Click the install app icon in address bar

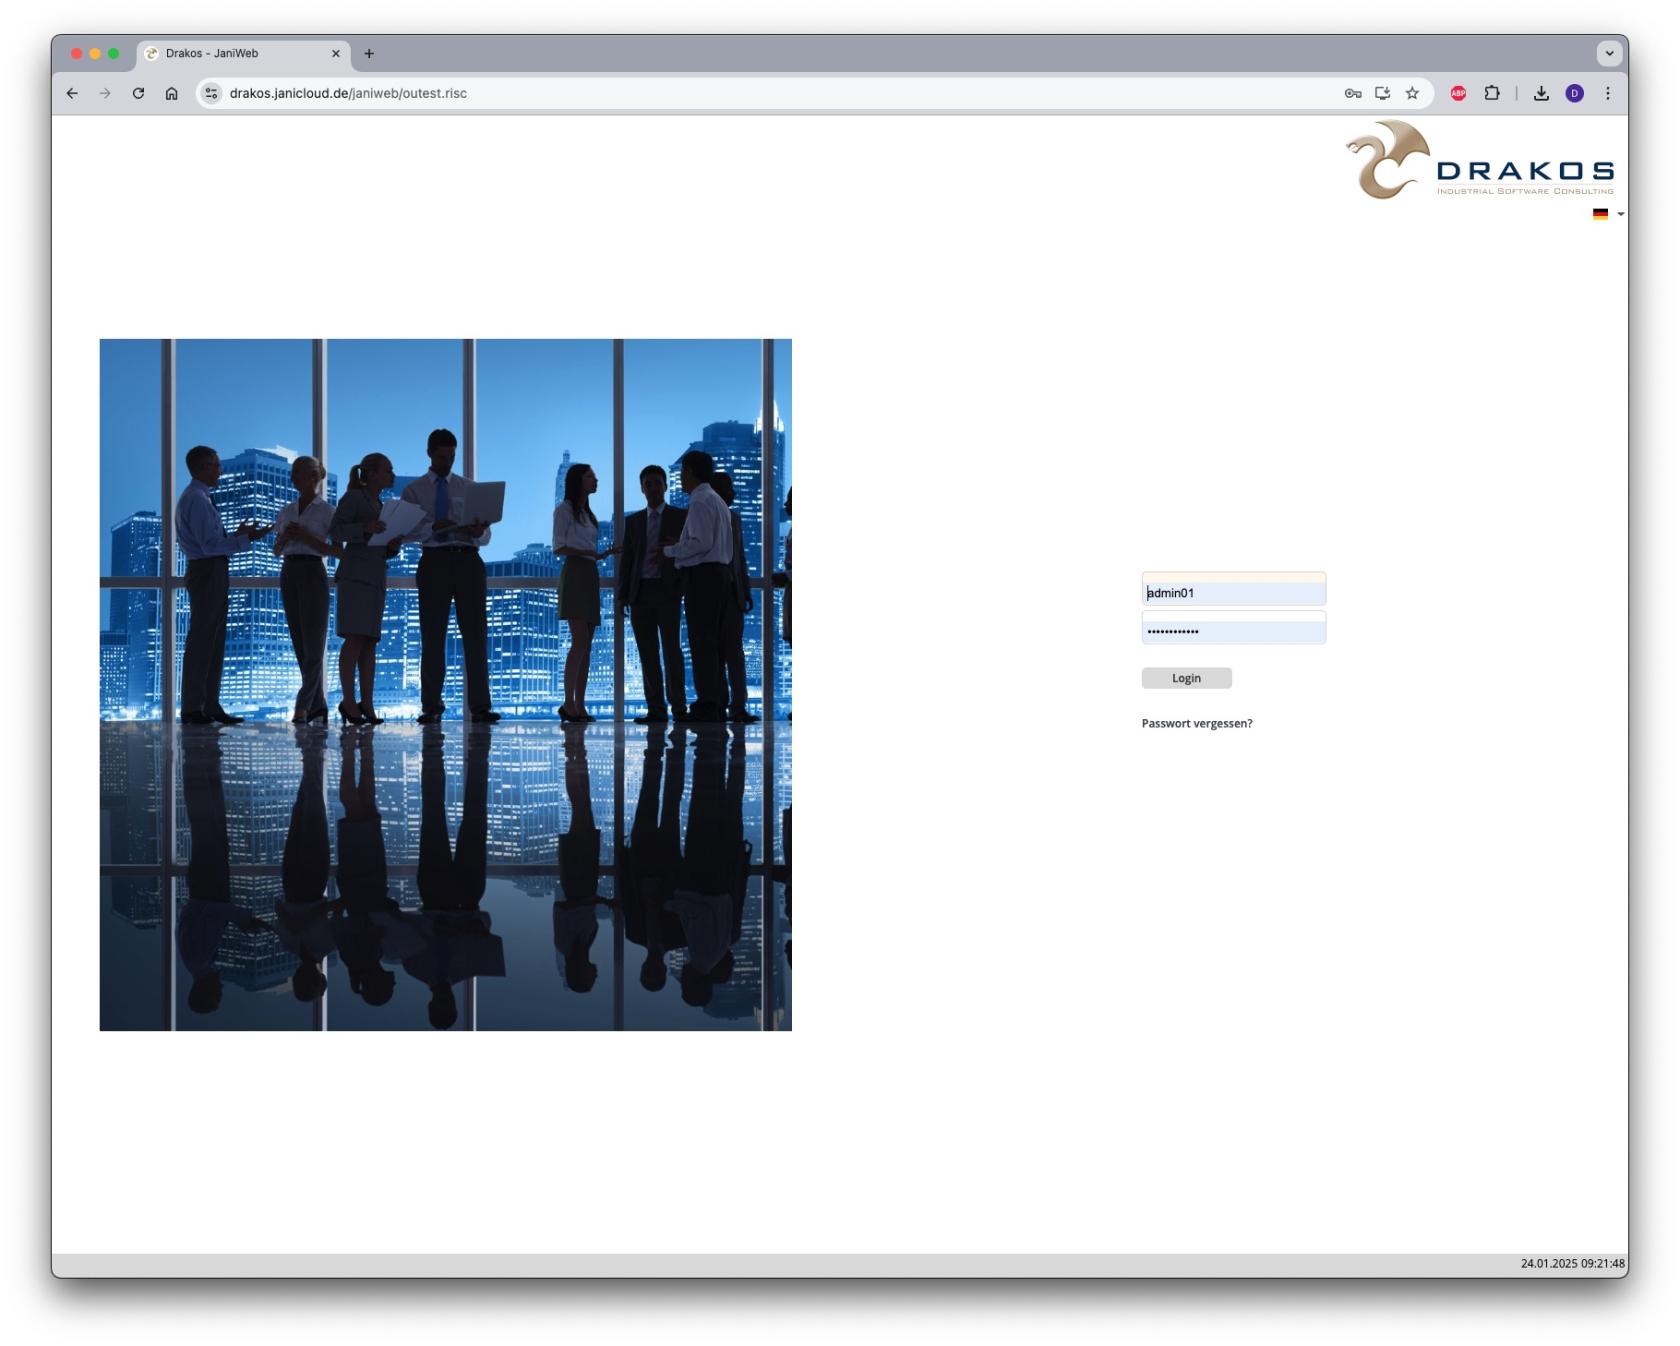tap(1382, 93)
